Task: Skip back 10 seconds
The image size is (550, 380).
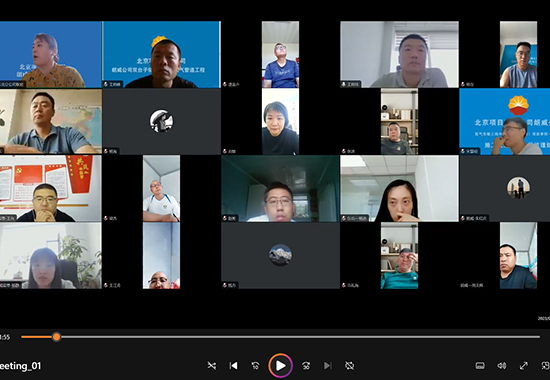Action: 255,366
